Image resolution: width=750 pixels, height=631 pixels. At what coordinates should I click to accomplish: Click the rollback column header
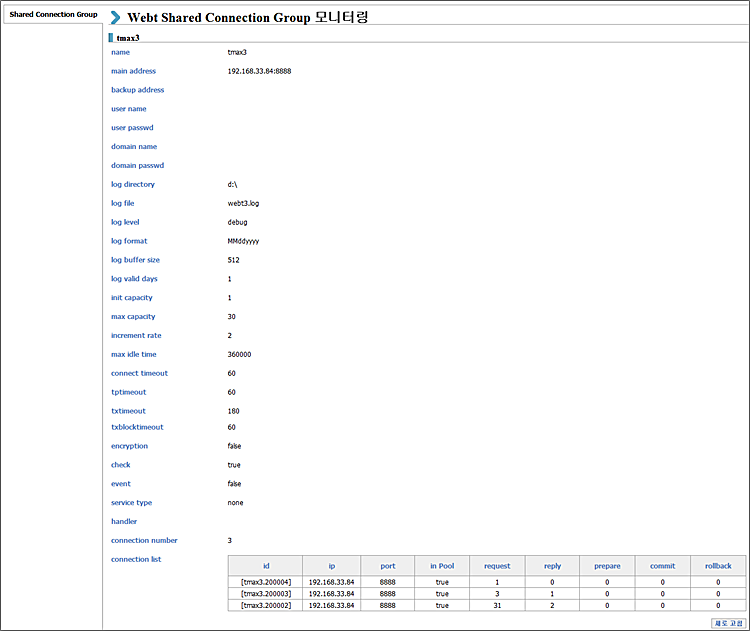coord(718,566)
